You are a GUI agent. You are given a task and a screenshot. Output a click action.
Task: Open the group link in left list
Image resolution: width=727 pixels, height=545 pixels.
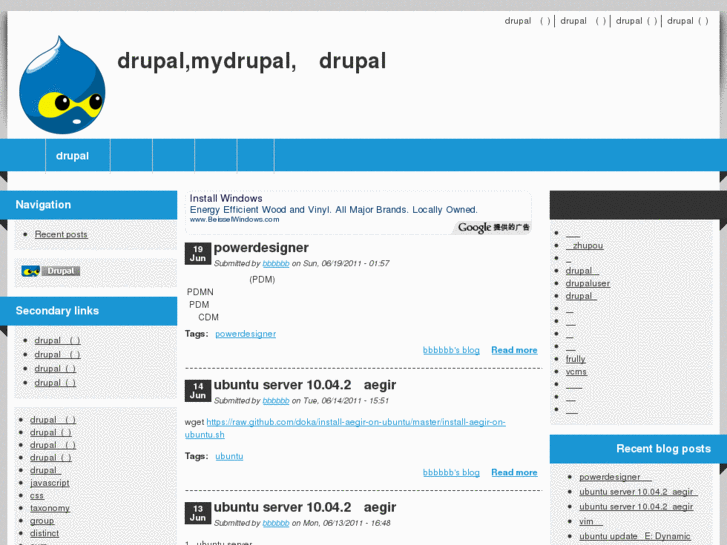pos(42,521)
